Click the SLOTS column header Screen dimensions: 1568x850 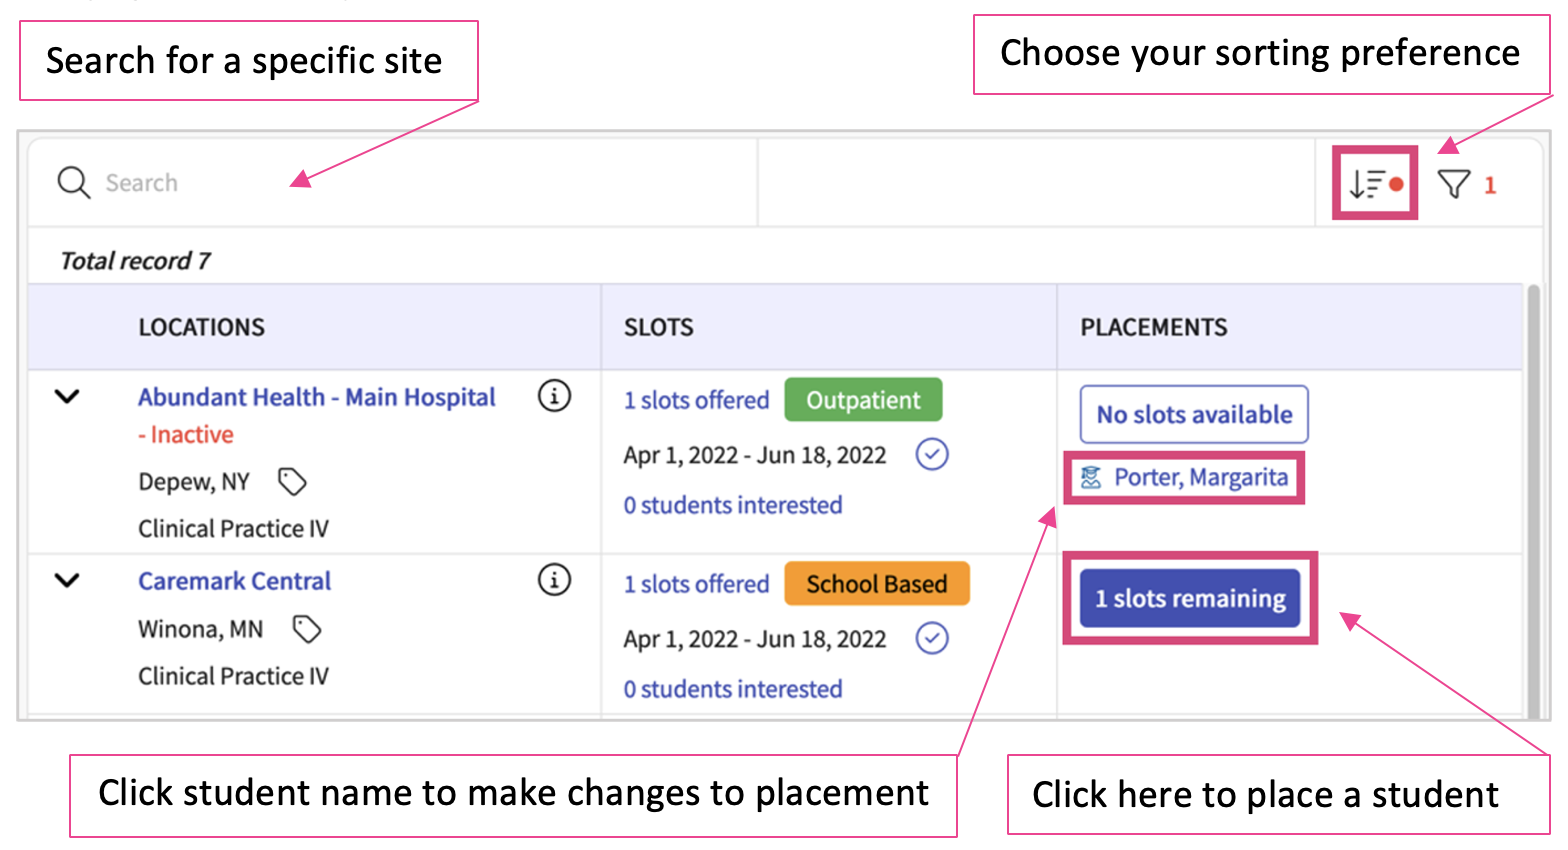pos(658,328)
